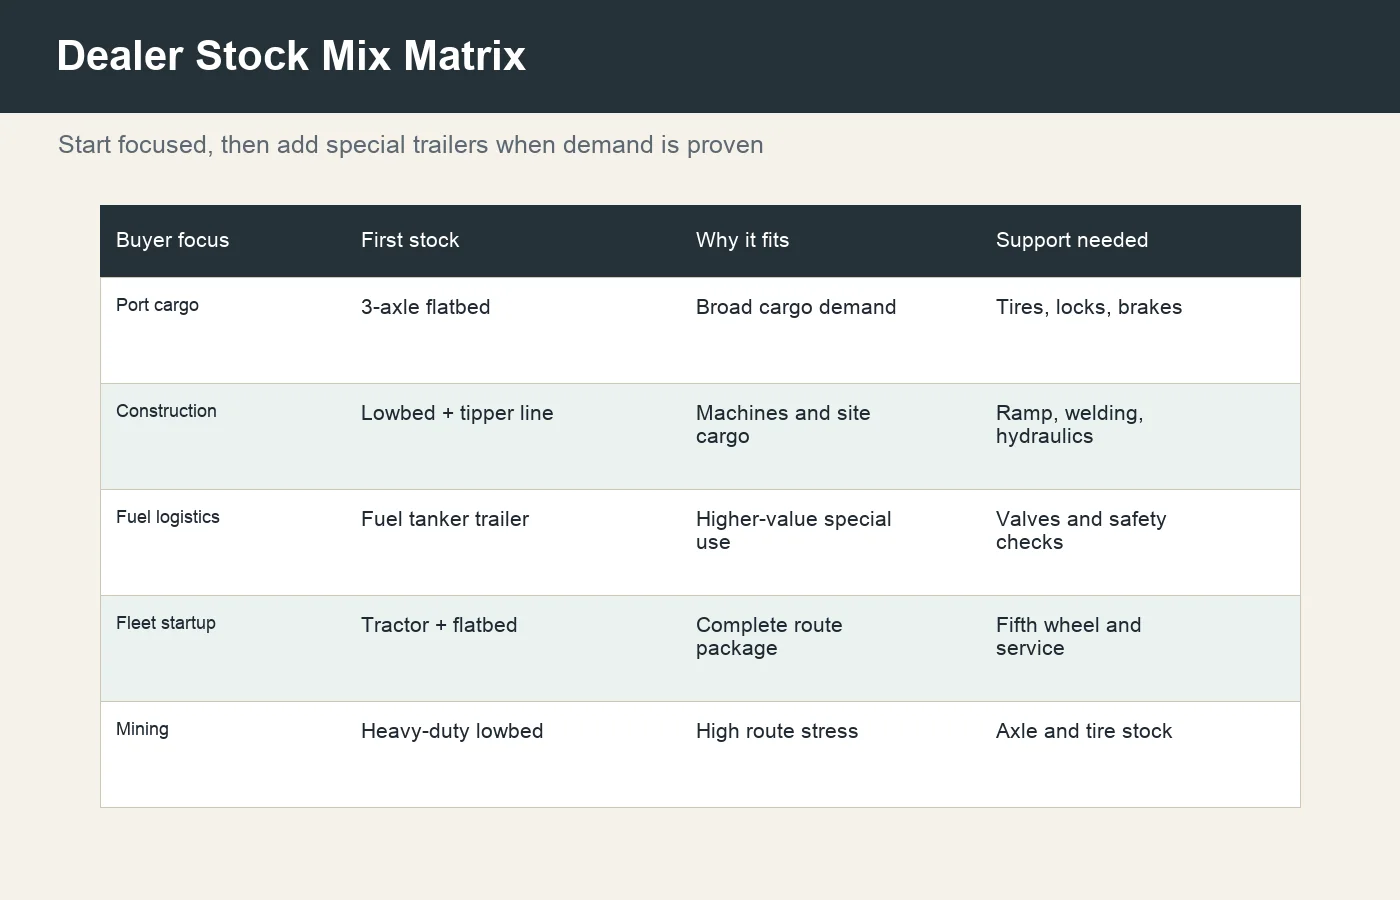This screenshot has width=1400, height=900.
Task: Click the 'Why it fits' column header
Action: 742,240
